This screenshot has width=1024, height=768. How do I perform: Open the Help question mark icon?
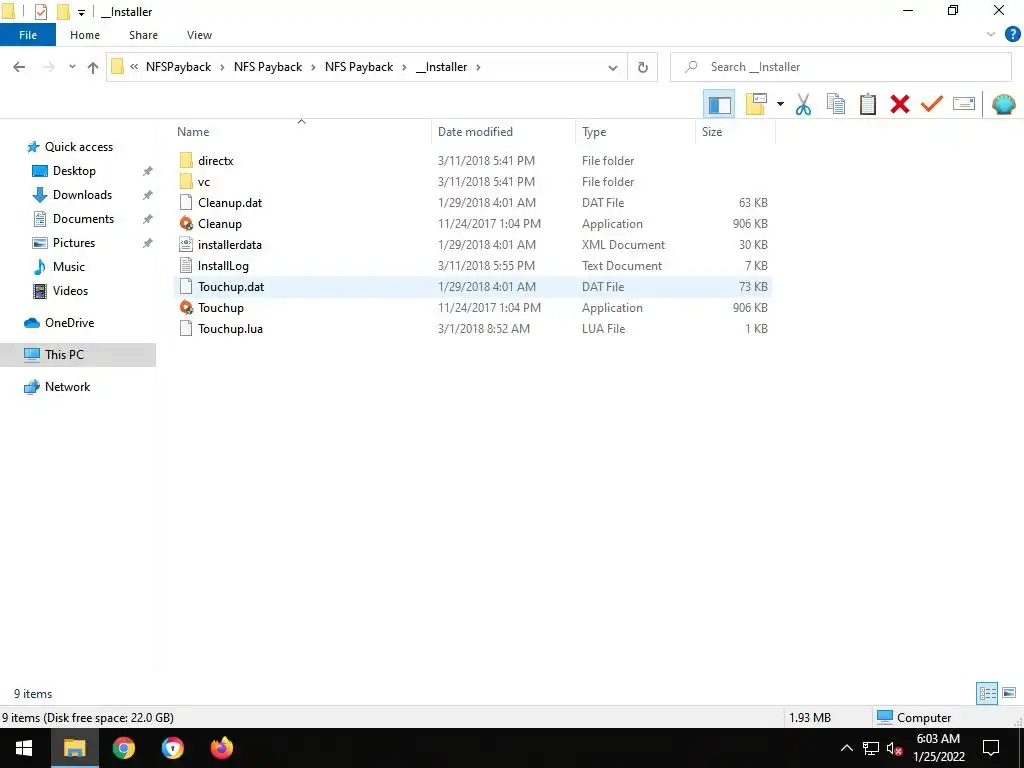1012,35
